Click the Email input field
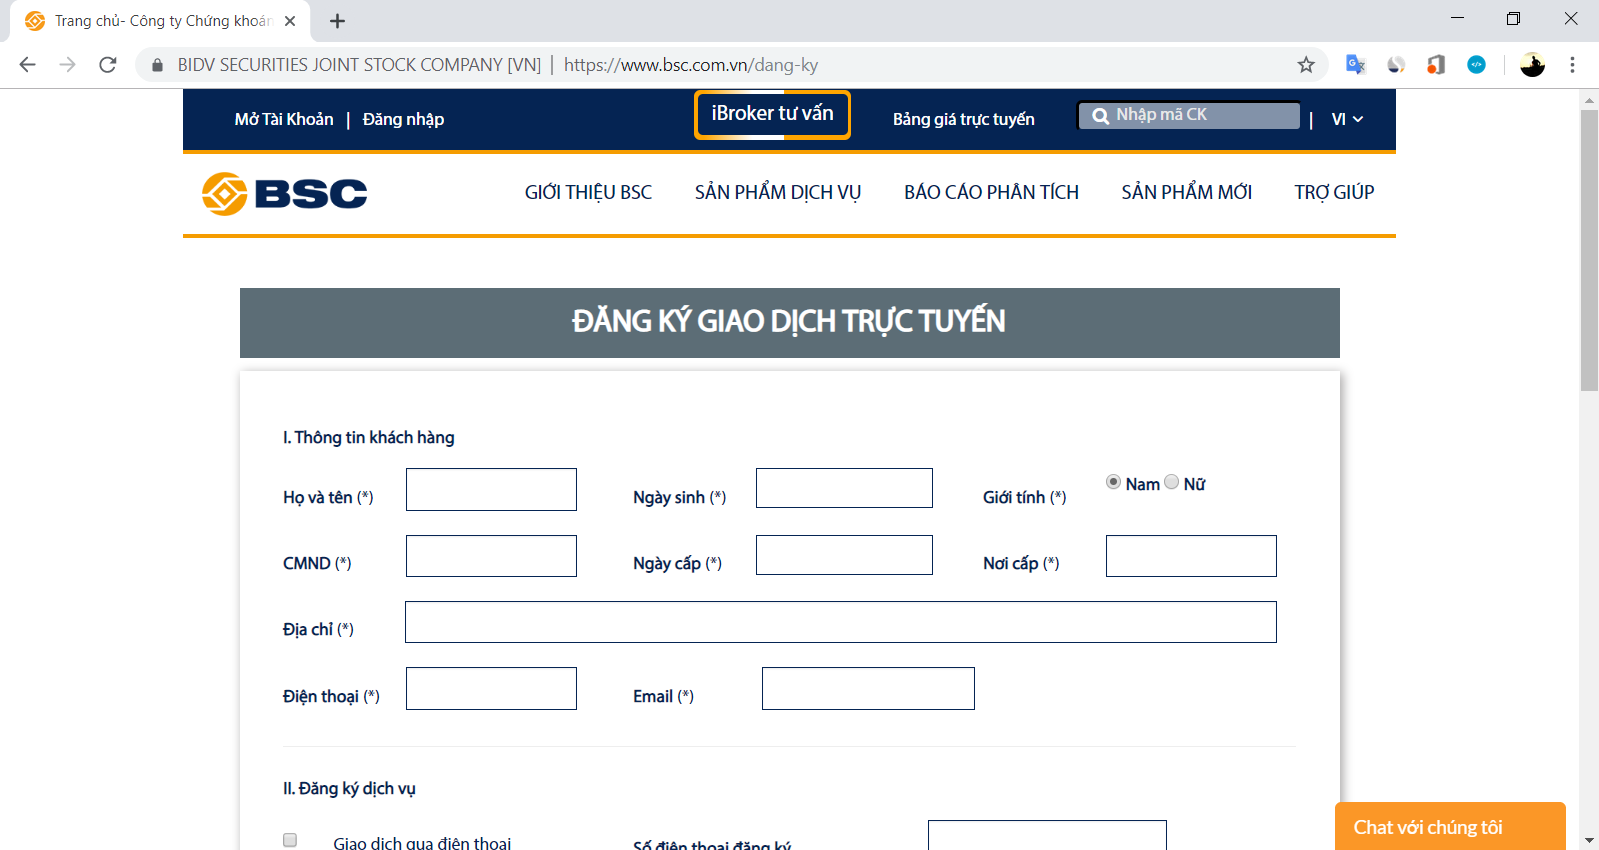This screenshot has height=850, width=1599. [x=868, y=688]
